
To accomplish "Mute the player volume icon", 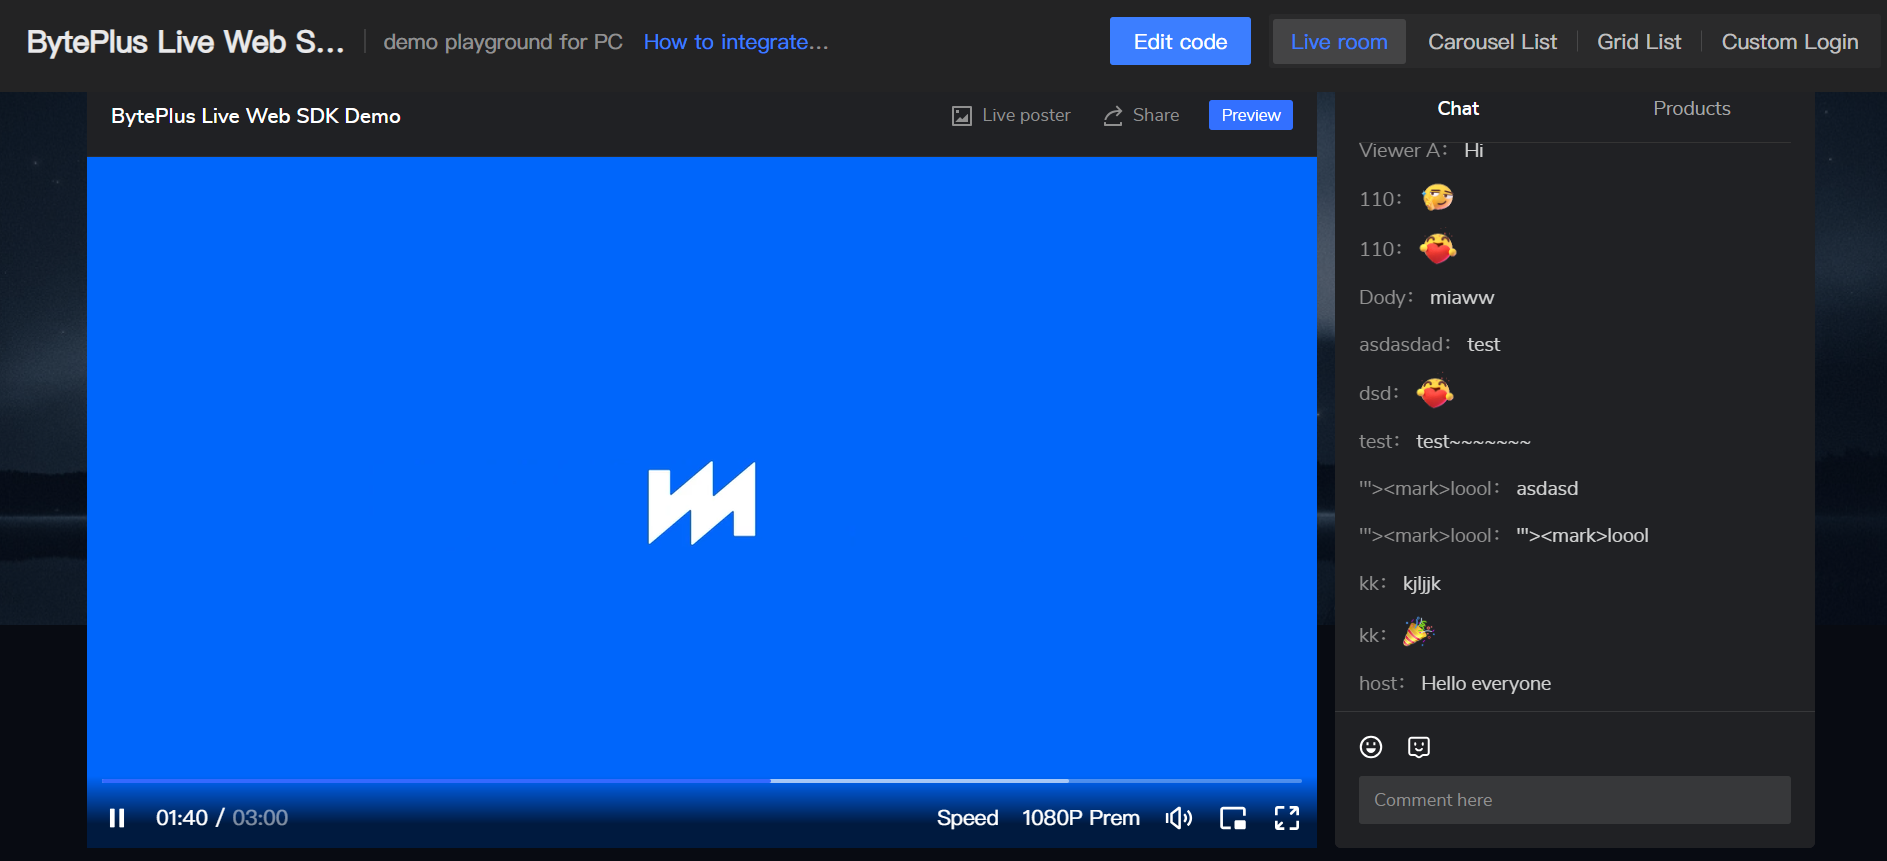I will point(1179,818).
